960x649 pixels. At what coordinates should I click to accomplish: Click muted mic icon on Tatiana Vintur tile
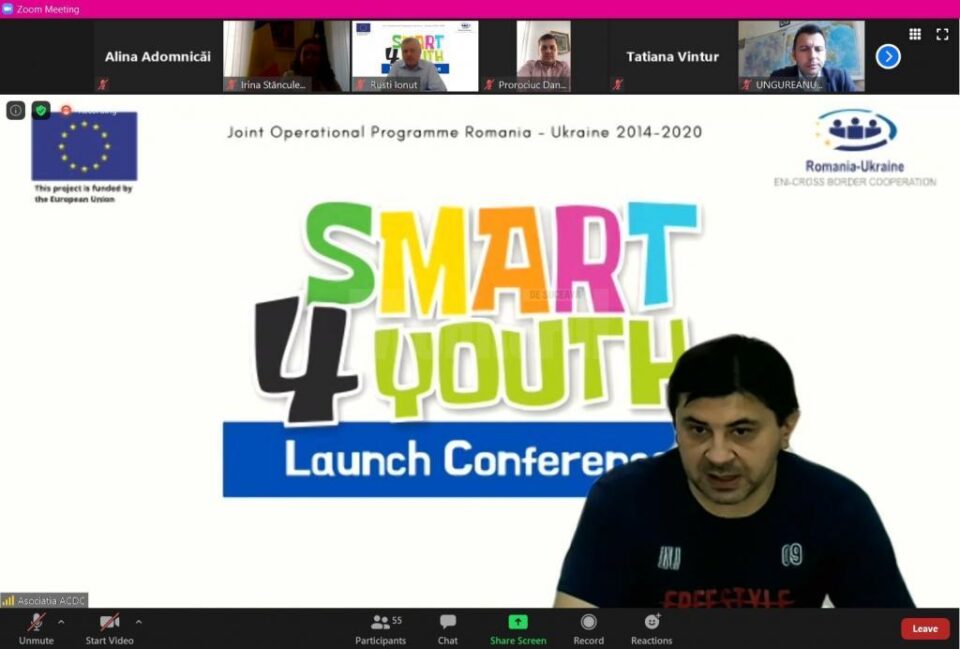pyautogui.click(x=618, y=84)
